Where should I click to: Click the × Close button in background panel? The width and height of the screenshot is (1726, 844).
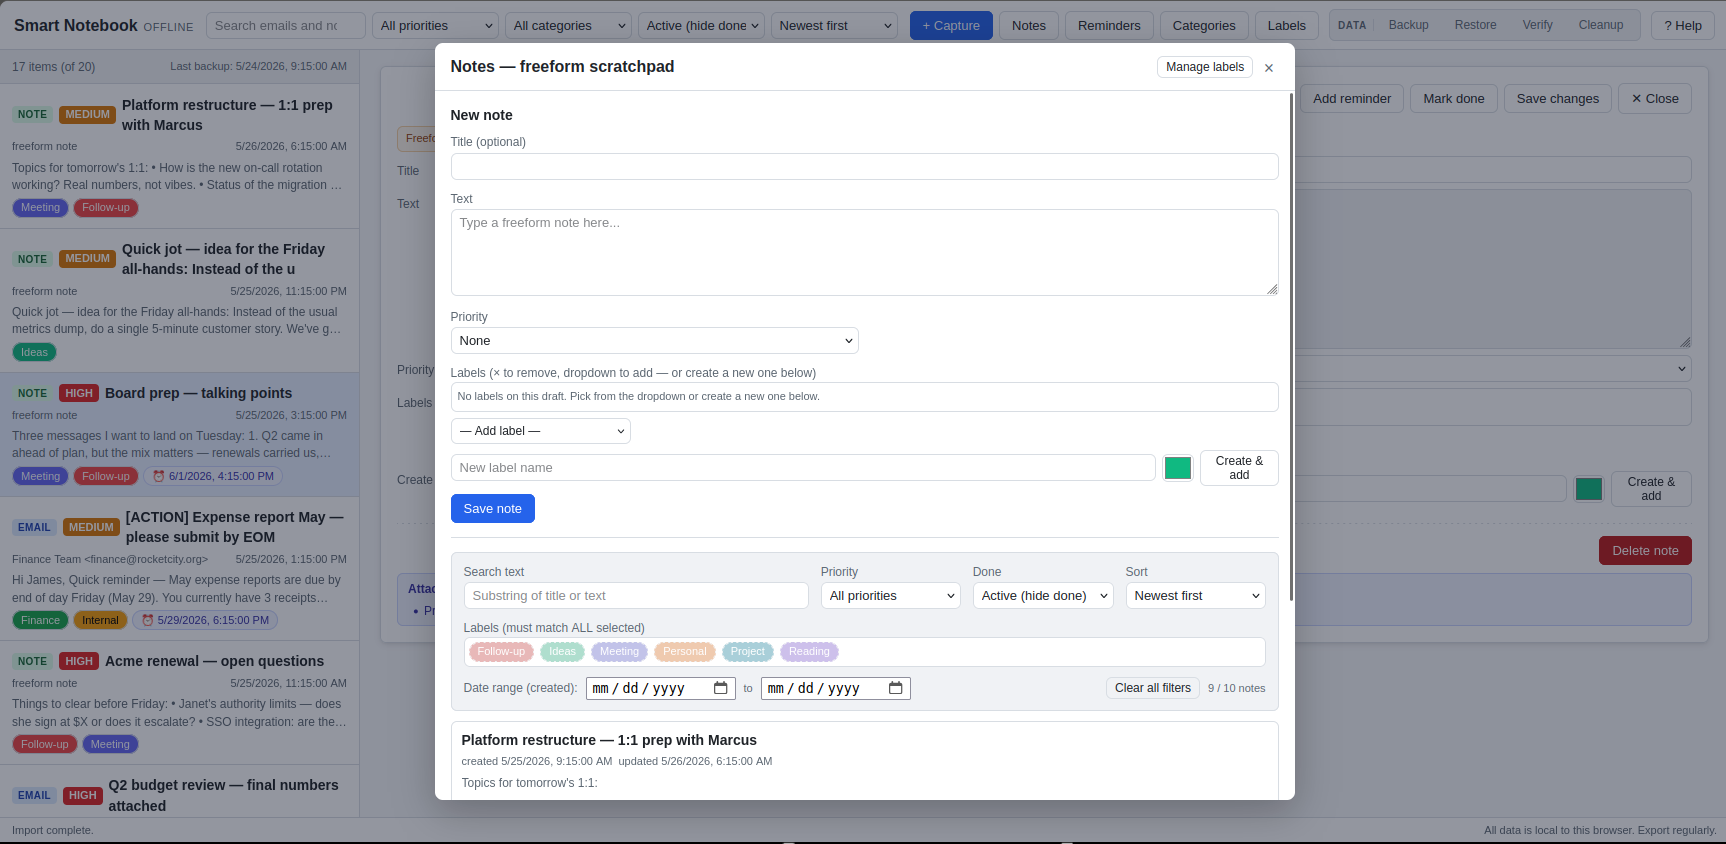tap(1655, 99)
